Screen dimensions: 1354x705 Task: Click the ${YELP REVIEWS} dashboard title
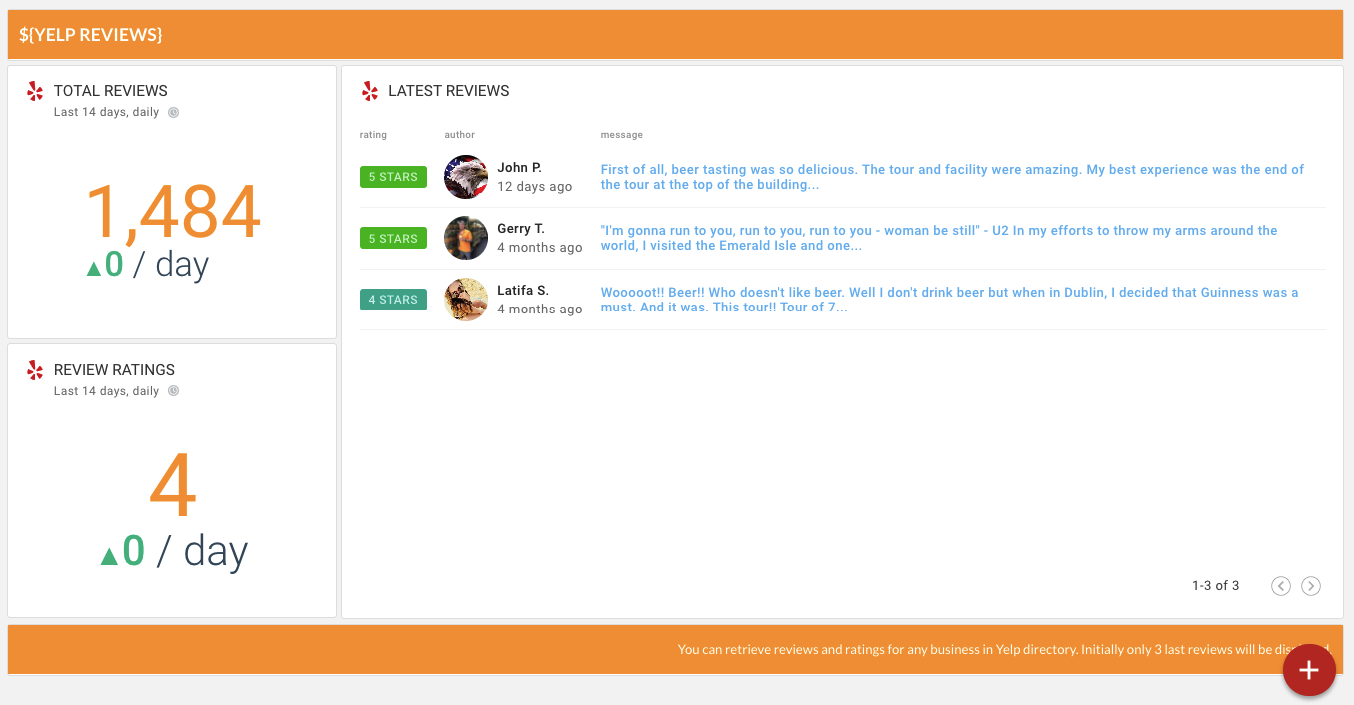(91, 35)
